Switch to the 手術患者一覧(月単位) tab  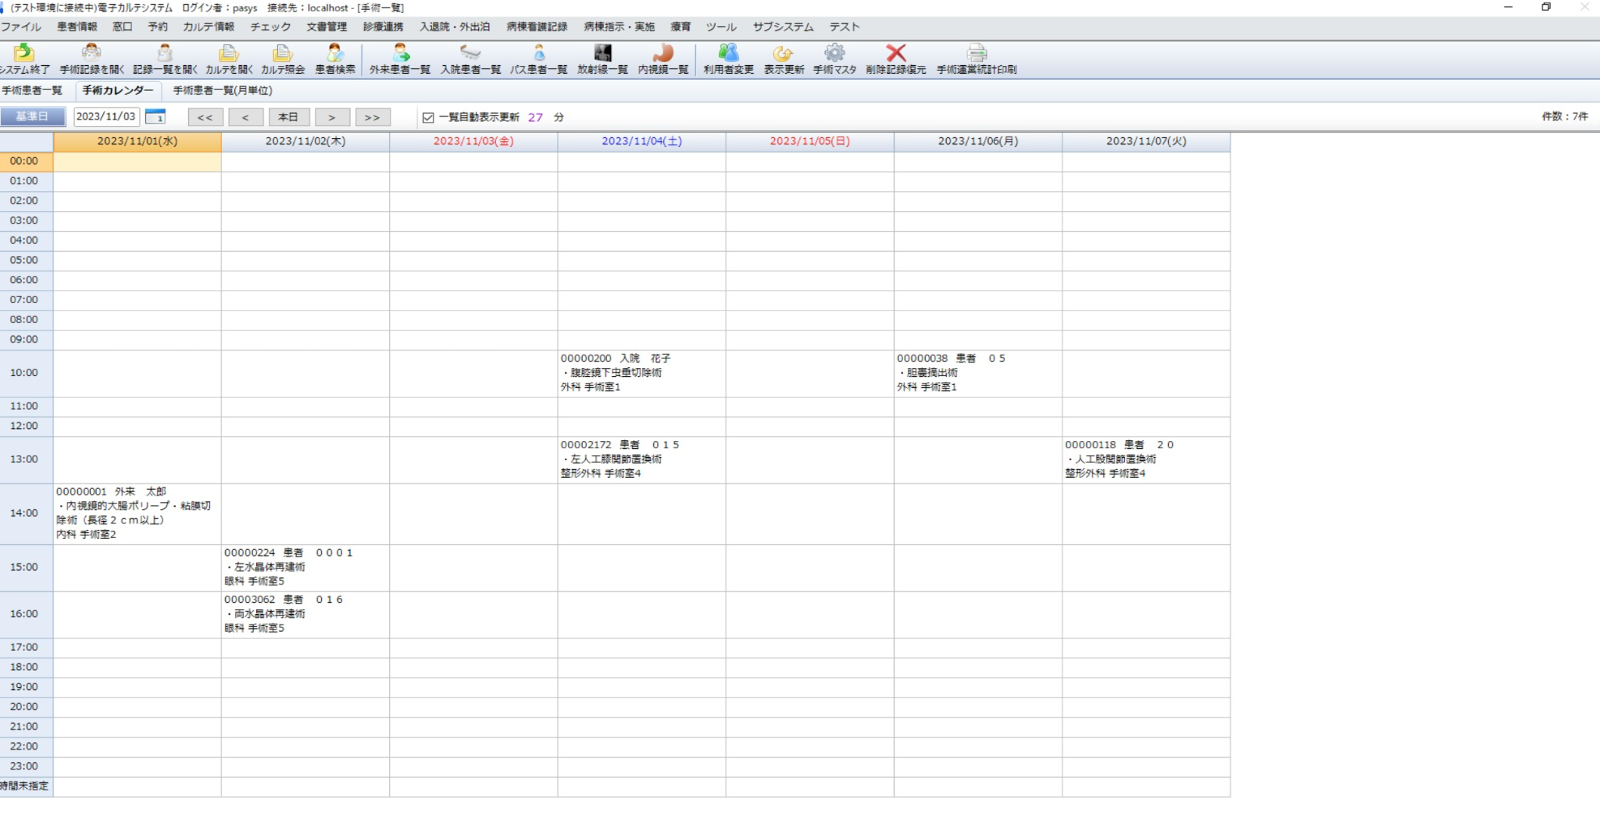[222, 91]
